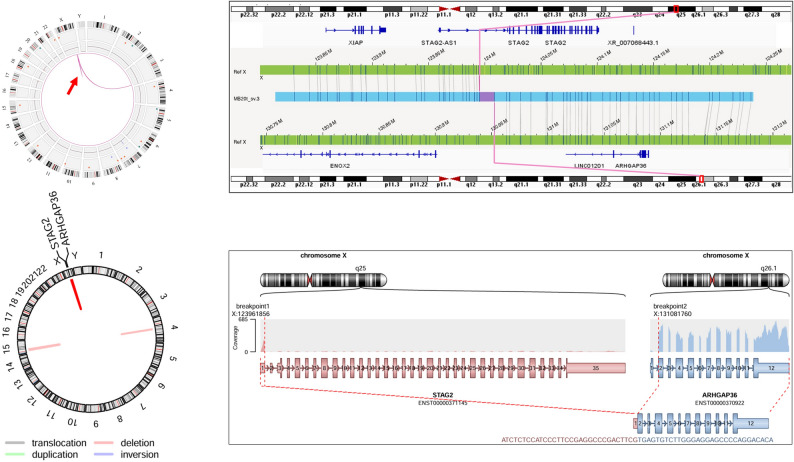Click the thick red line in the circos plot
794x462 pixels.
(75, 293)
